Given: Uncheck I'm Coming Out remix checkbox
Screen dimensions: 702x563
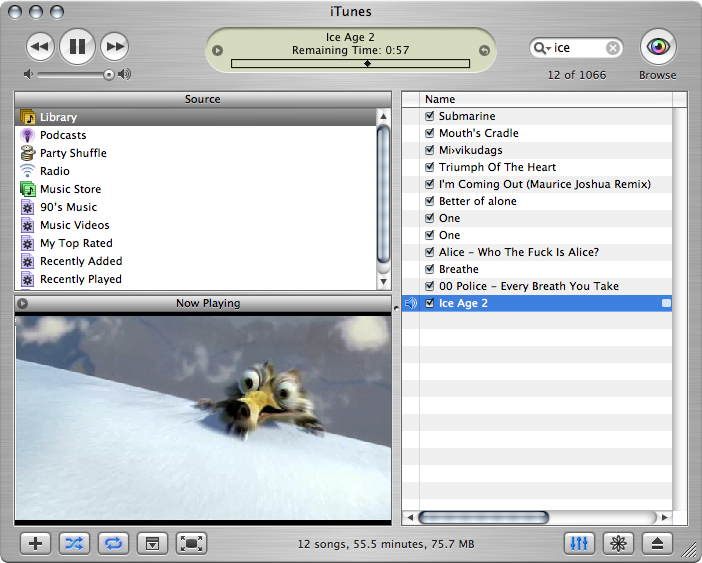Looking at the screenshot, I should click(430, 184).
